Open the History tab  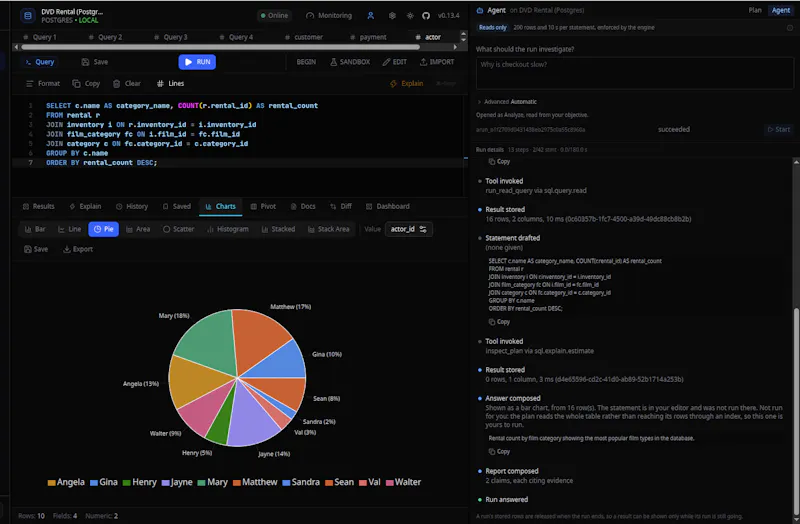coord(132,206)
